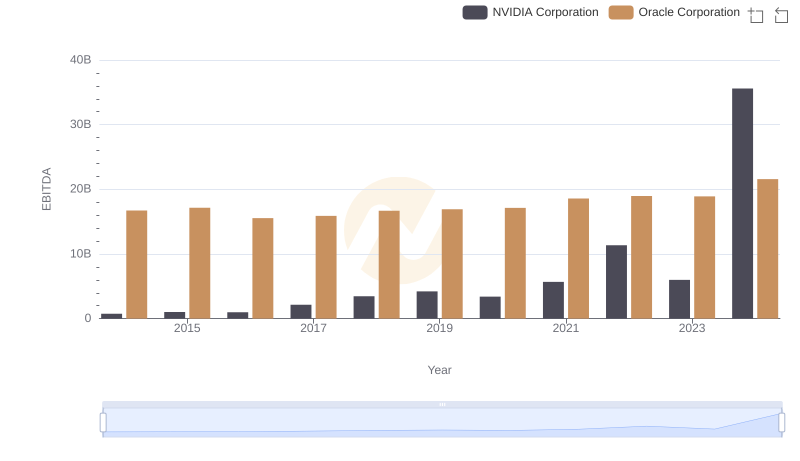Click the EBITDA axis title
This screenshot has height=461, width=800.
coord(46,189)
